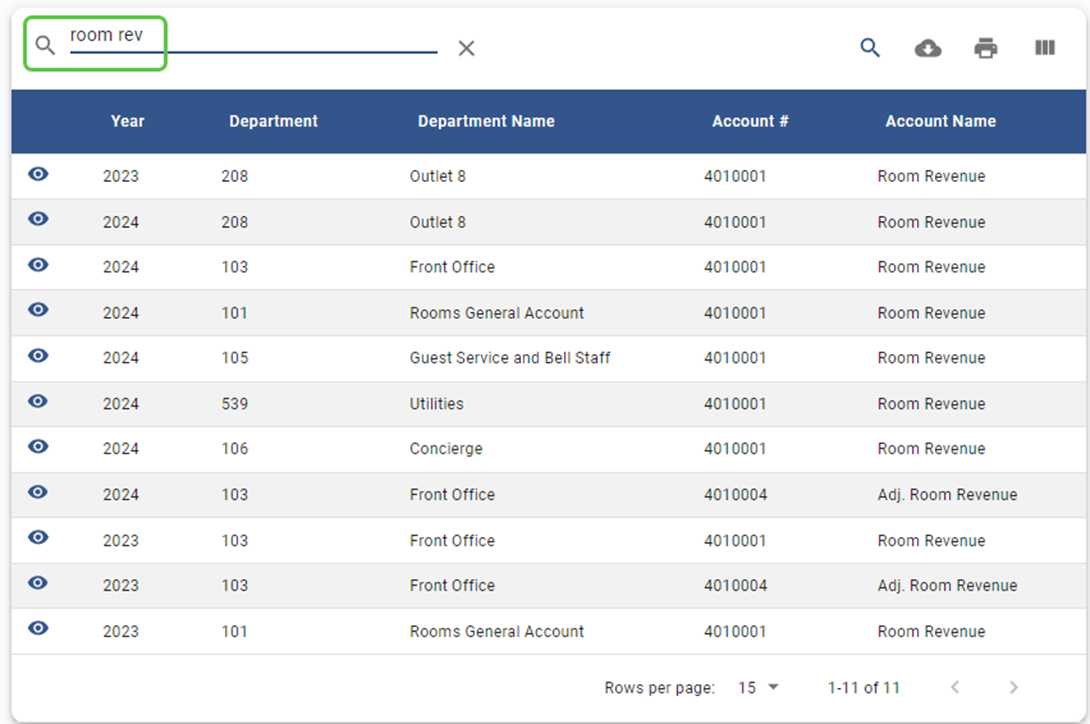This screenshot has height=724, width=1090.
Task: Click the eye icon for the Utilities row
Action: [38, 401]
